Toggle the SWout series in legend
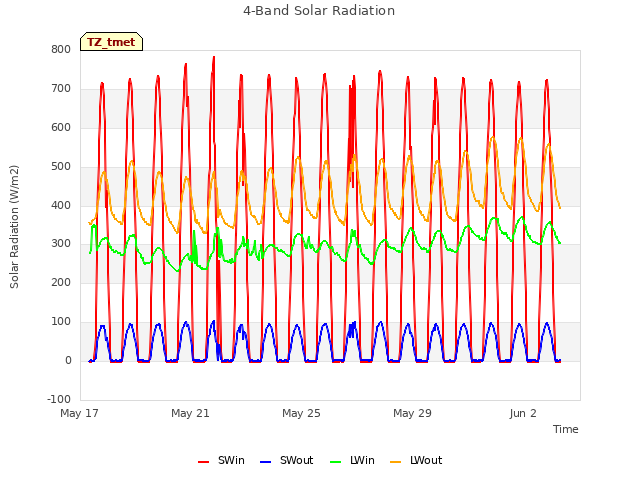 287,461
